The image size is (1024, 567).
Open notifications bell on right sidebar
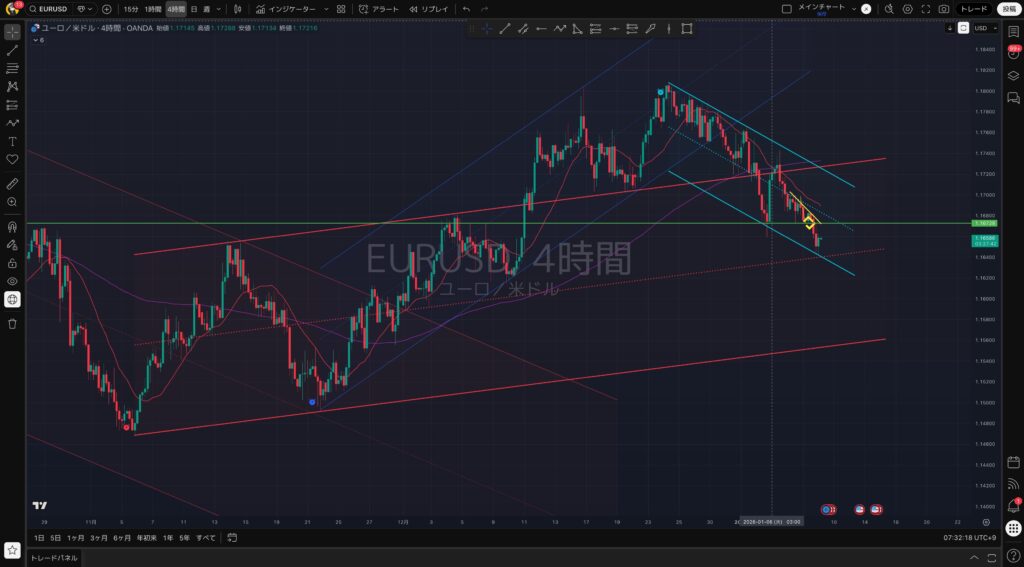click(x=1013, y=506)
